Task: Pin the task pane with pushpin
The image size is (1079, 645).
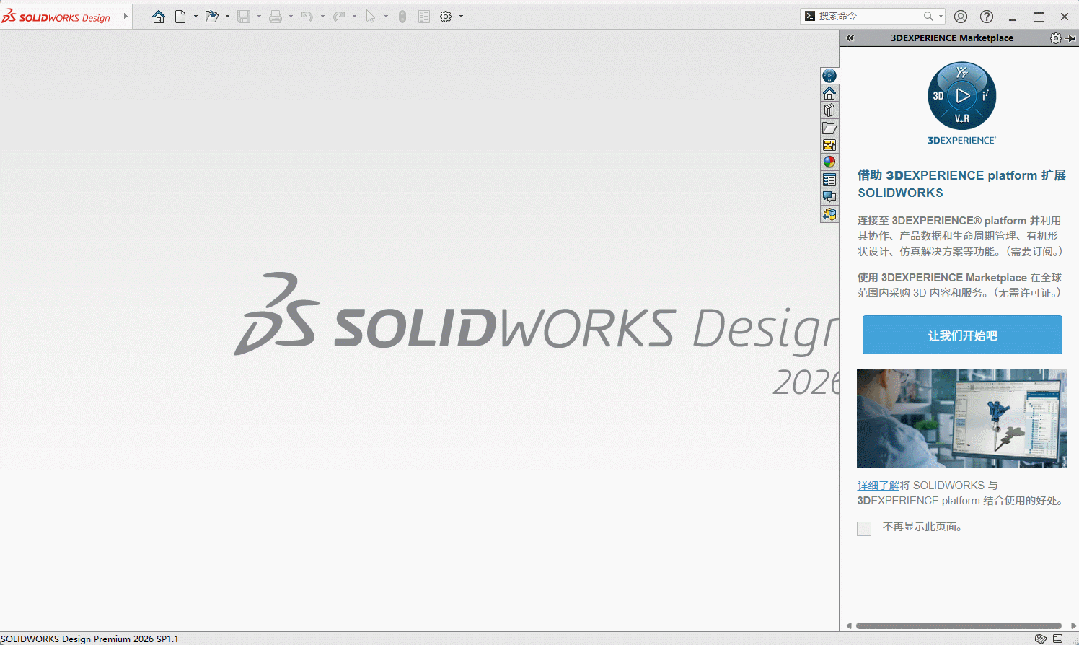Action: point(1070,38)
